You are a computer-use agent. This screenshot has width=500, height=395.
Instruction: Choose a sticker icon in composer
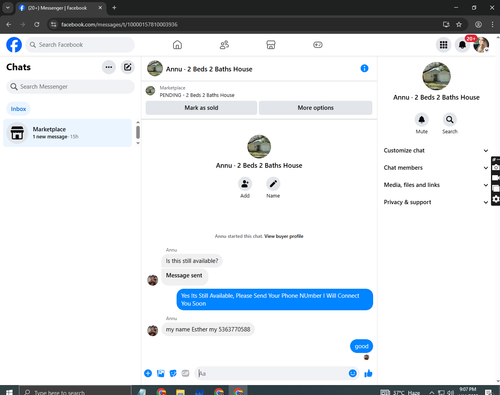[x=173, y=373]
